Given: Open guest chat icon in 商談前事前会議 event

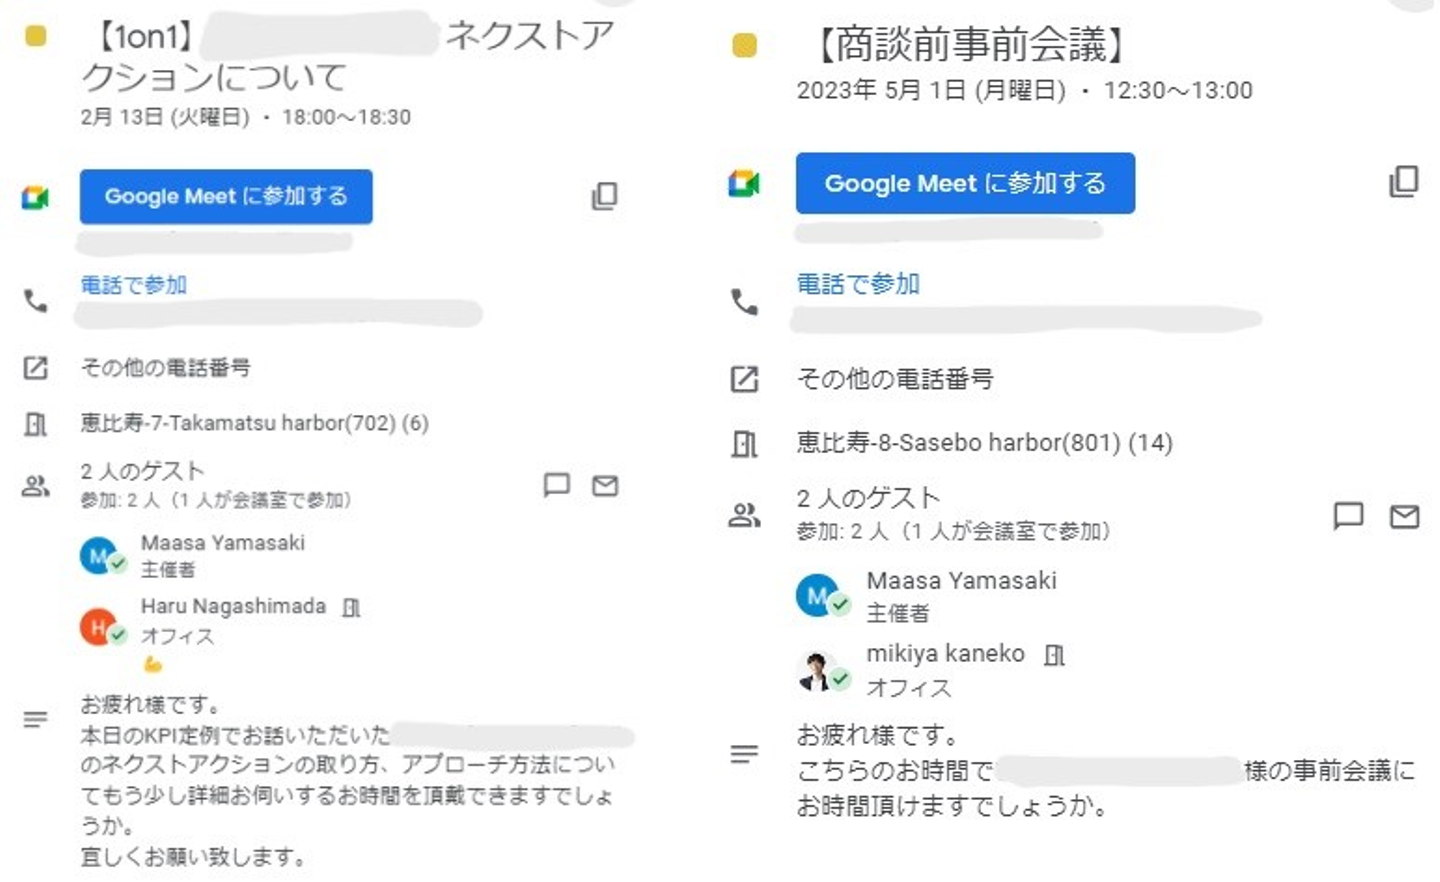Looking at the screenshot, I should pyautogui.click(x=1348, y=515).
